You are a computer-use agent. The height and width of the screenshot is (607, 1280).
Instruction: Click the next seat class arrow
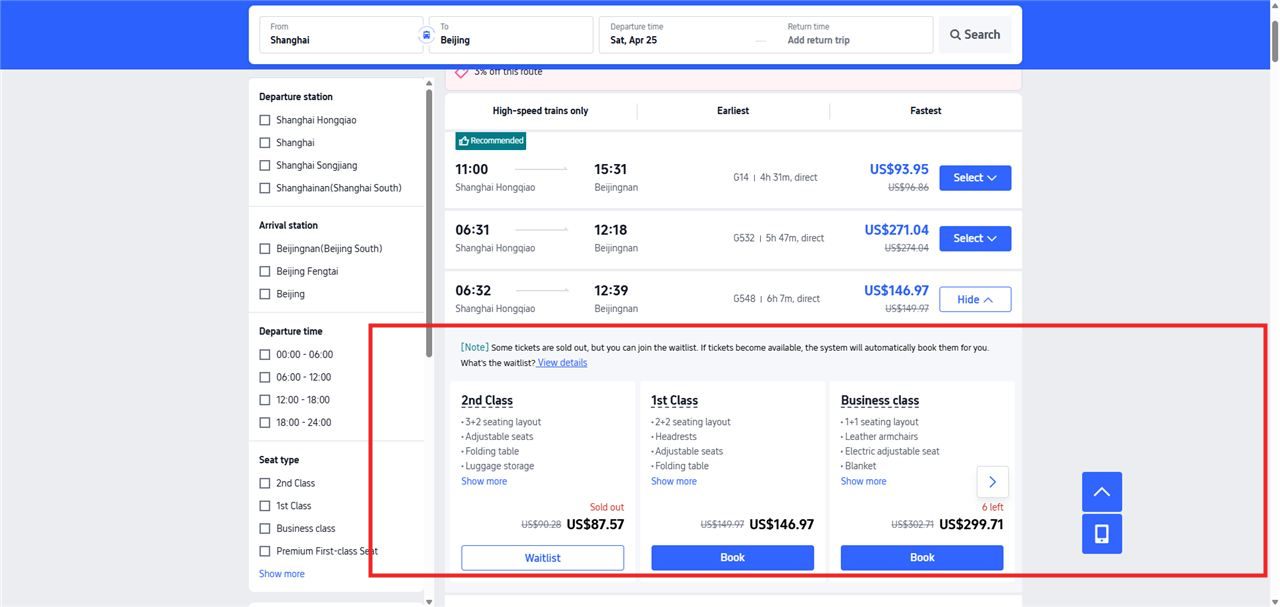coord(992,482)
